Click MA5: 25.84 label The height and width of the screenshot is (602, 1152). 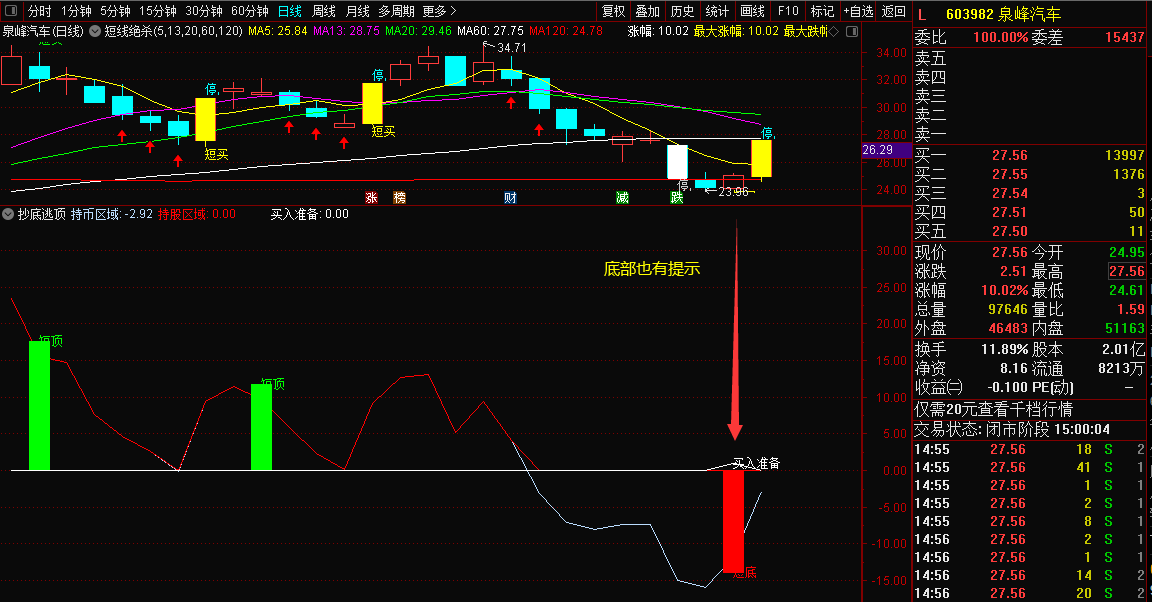click(x=278, y=32)
